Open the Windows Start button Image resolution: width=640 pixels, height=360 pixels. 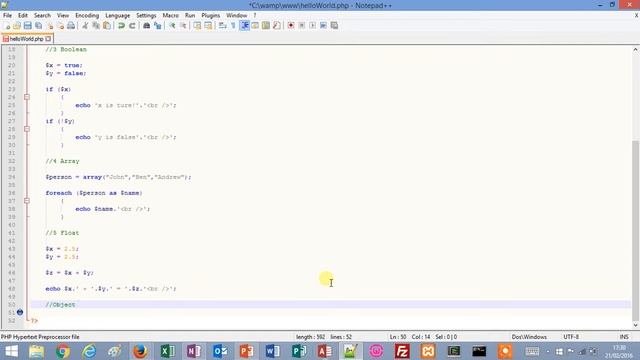pos(11,351)
